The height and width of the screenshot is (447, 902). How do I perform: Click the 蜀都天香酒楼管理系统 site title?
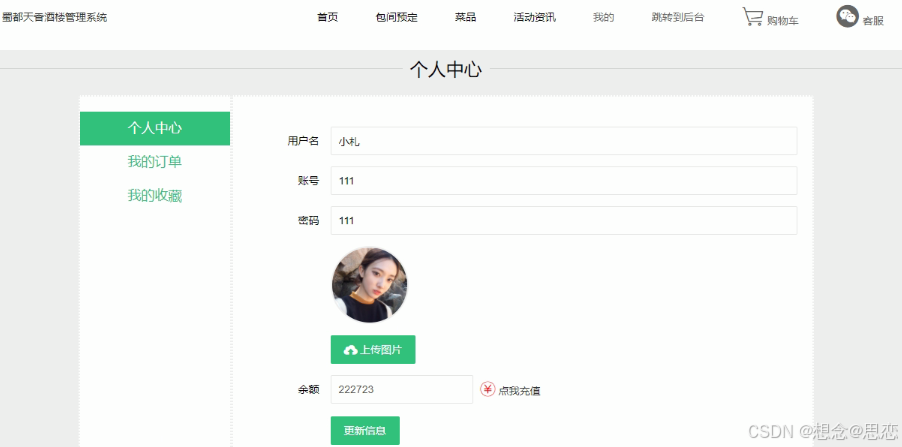pos(54,17)
